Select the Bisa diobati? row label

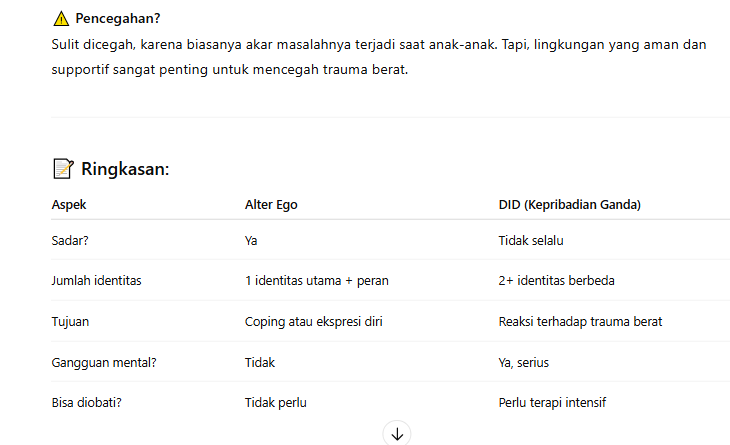pyautogui.click(x=87, y=403)
